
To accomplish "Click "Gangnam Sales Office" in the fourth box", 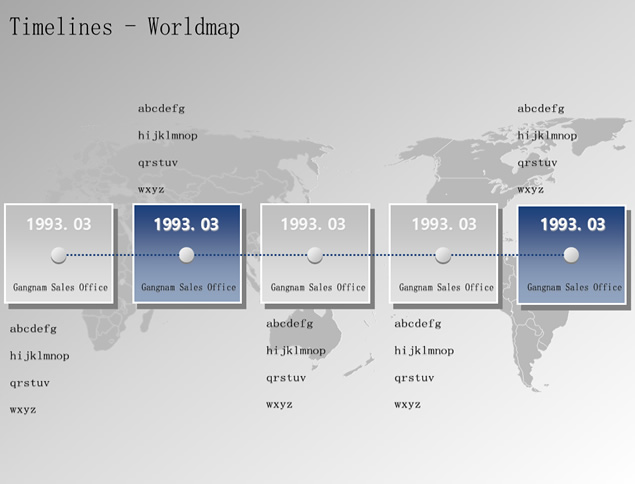I will (x=446, y=288).
